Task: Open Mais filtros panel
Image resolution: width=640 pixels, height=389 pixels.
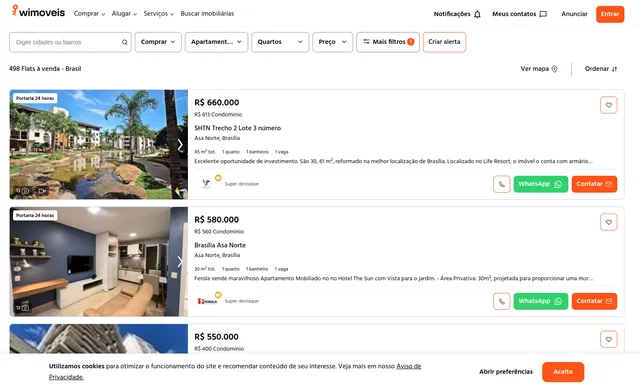Action: 388,42
